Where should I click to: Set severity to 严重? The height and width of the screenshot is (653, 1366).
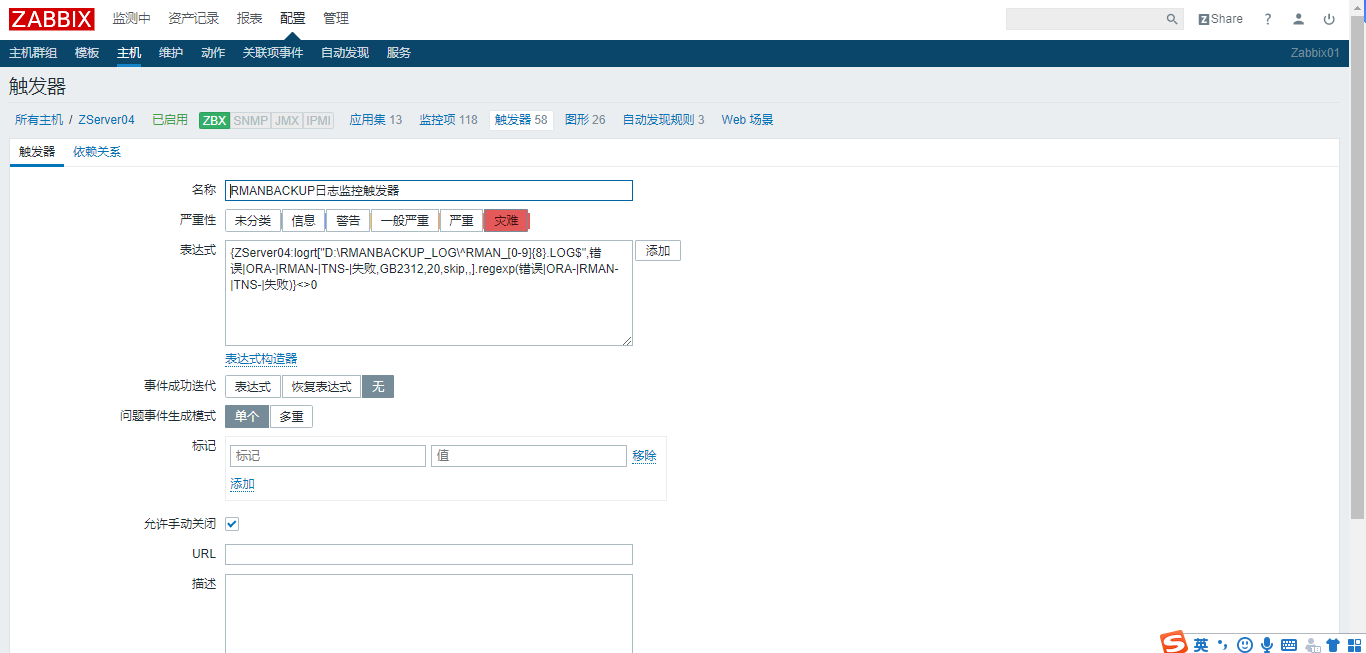coord(461,221)
